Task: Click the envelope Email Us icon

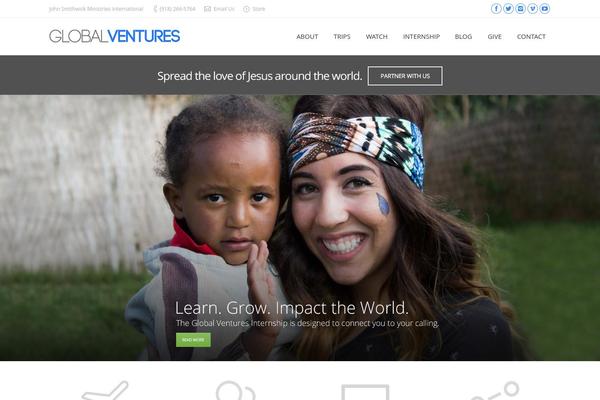Action: click(207, 9)
